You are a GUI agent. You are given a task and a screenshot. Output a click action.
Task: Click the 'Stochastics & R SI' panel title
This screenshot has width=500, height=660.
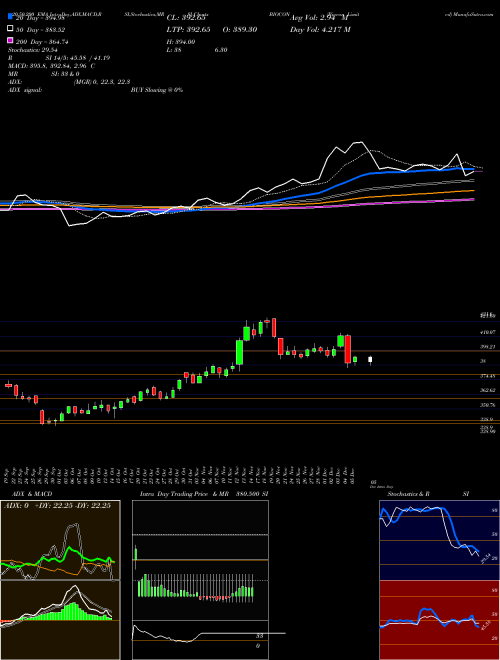pos(428,494)
